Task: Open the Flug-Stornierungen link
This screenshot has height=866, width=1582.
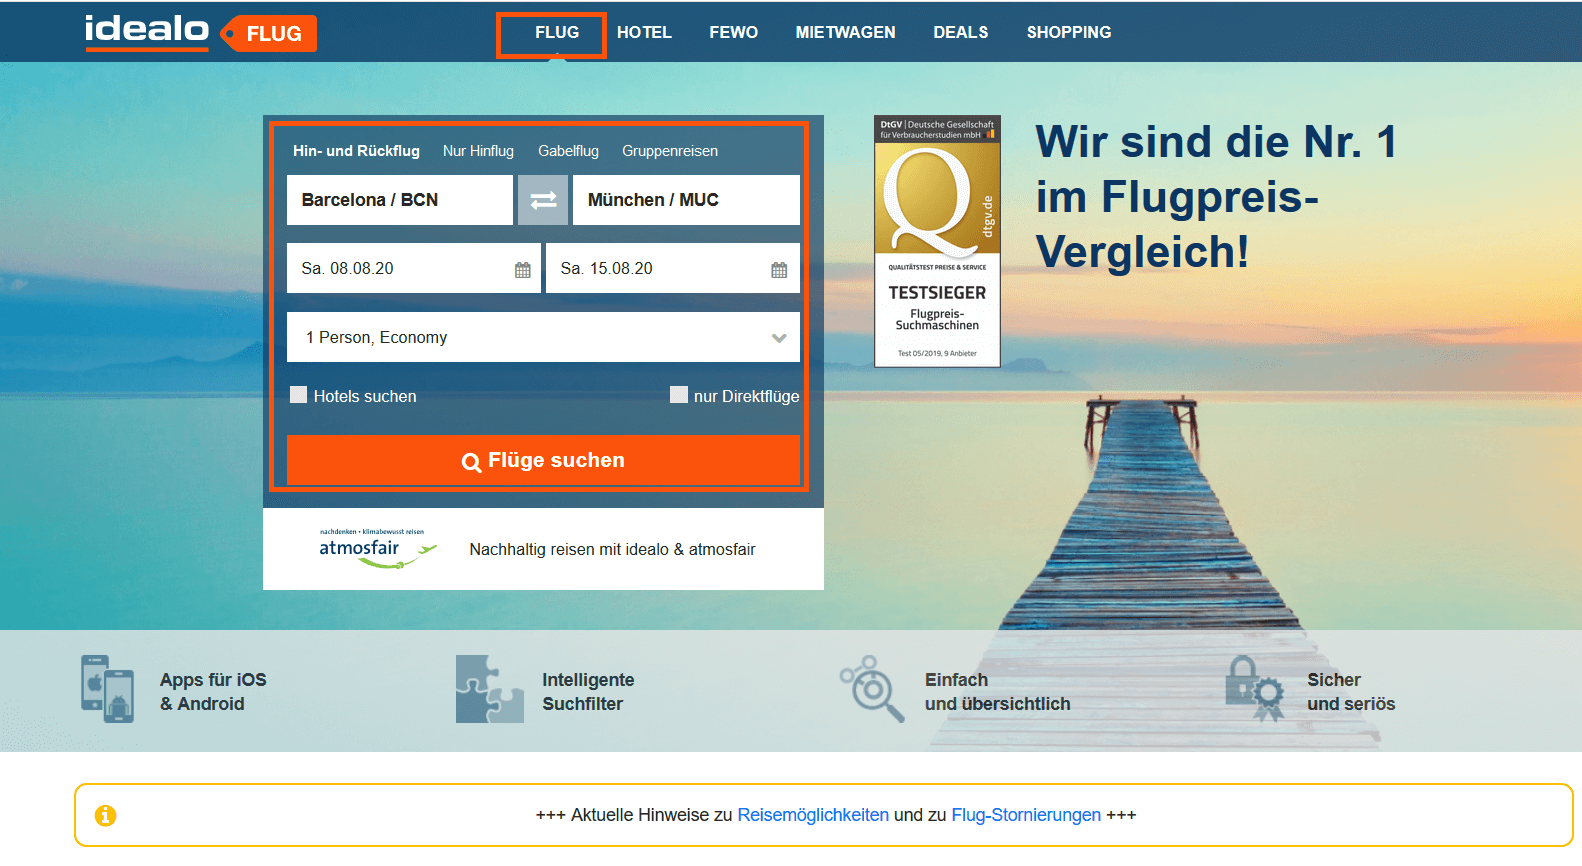Action: pos(1026,815)
